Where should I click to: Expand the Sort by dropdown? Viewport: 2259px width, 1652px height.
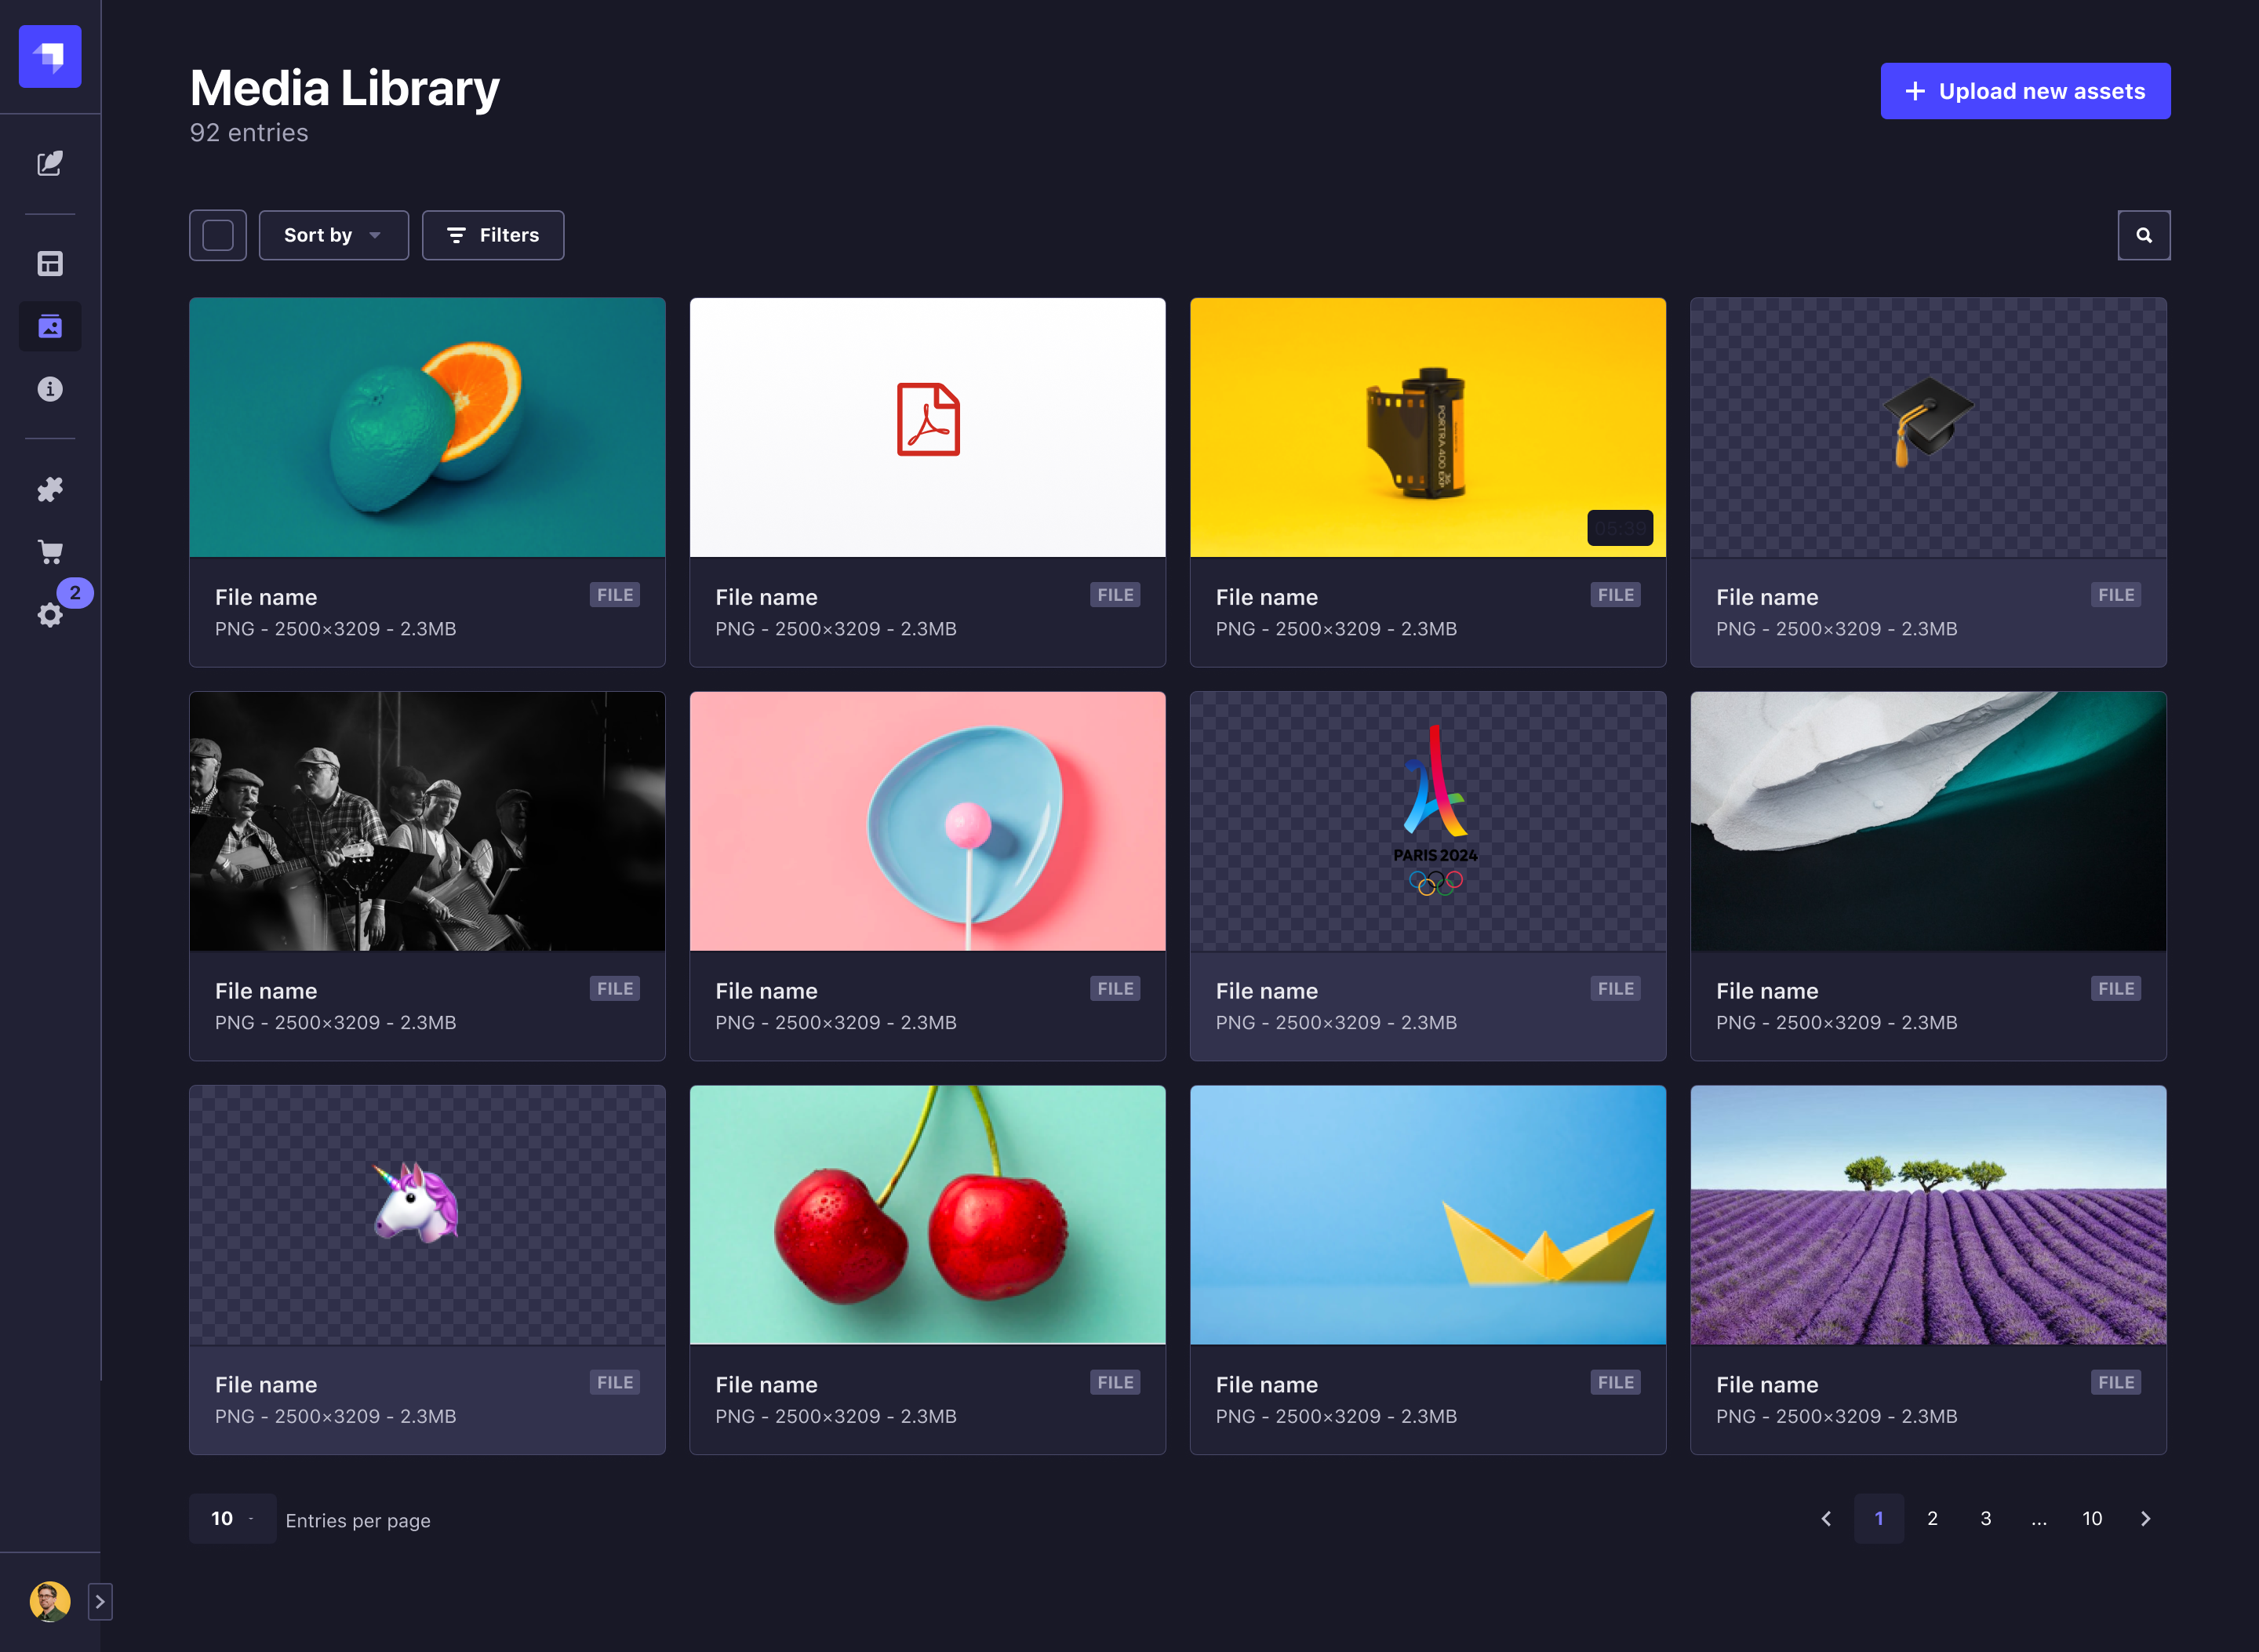coord(333,235)
